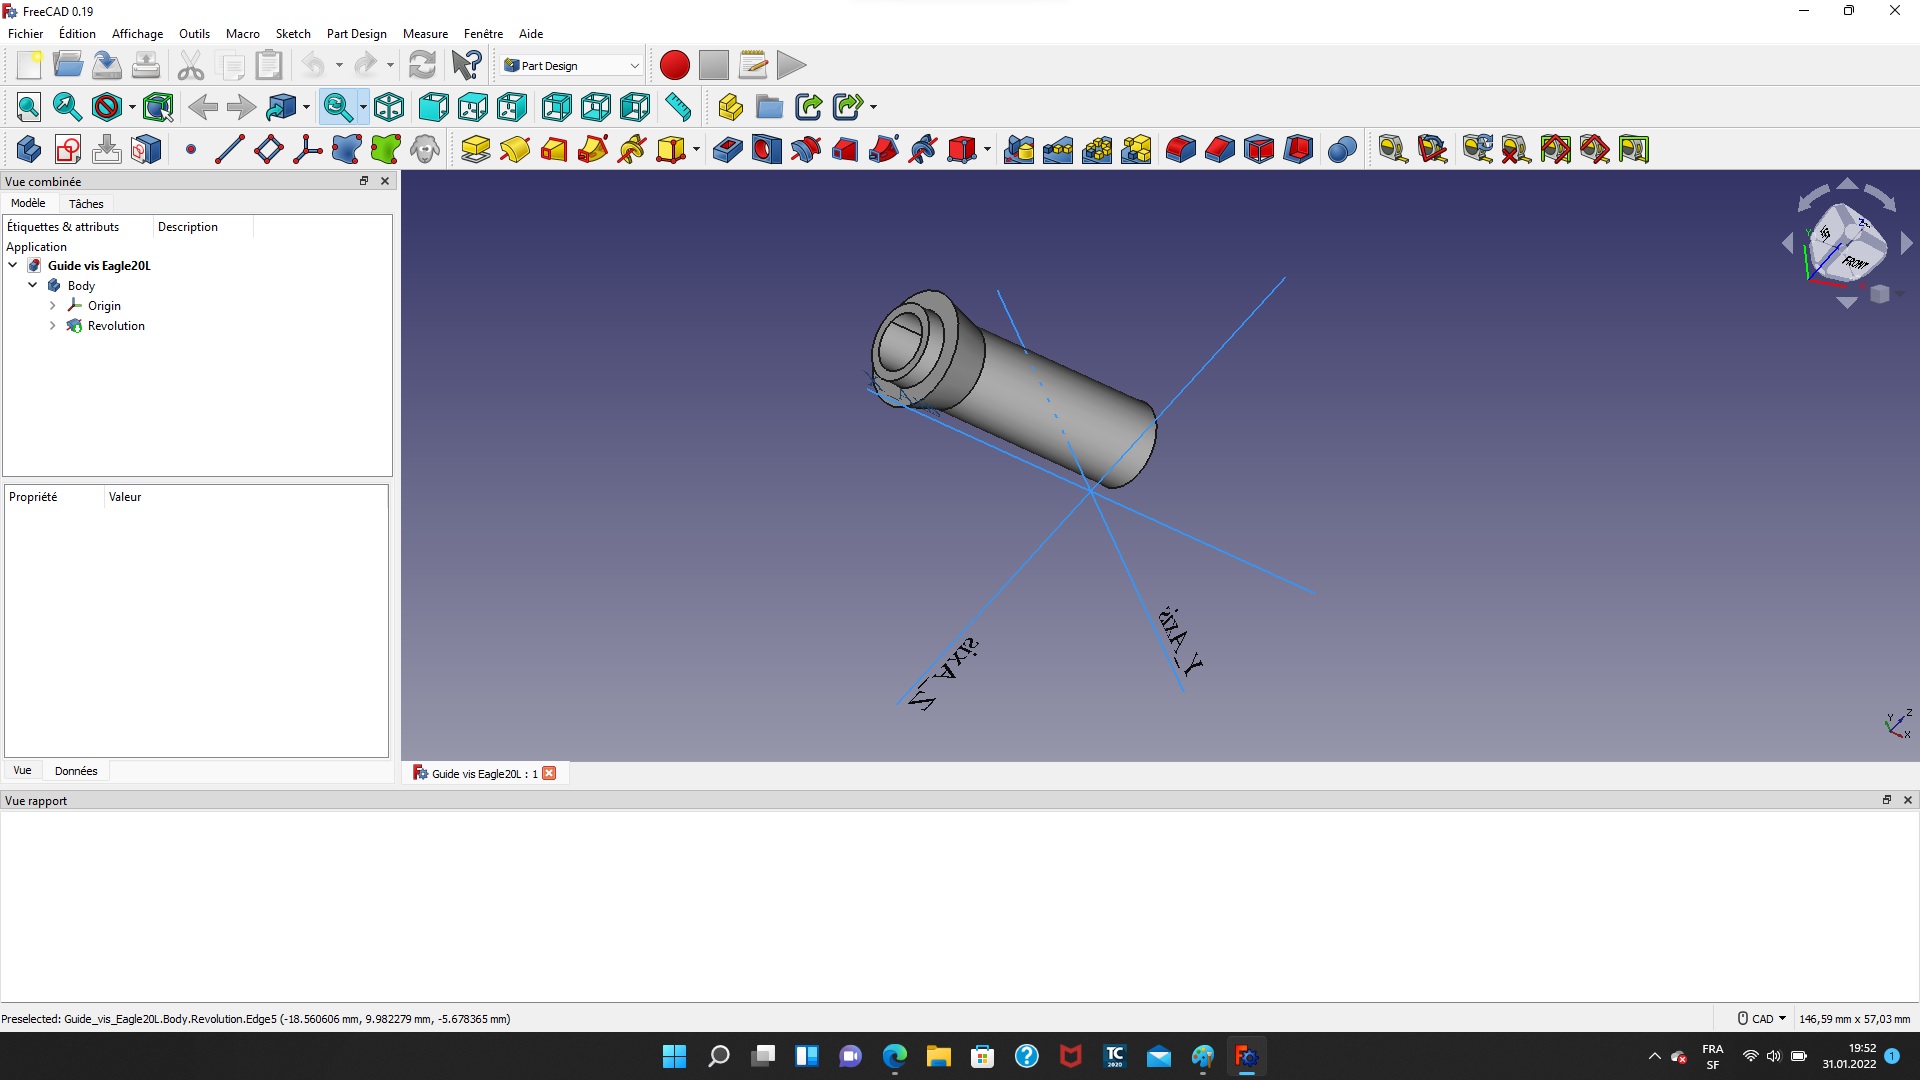
Task: Click the FRONT face of navigation cube
Action: 1855,263
